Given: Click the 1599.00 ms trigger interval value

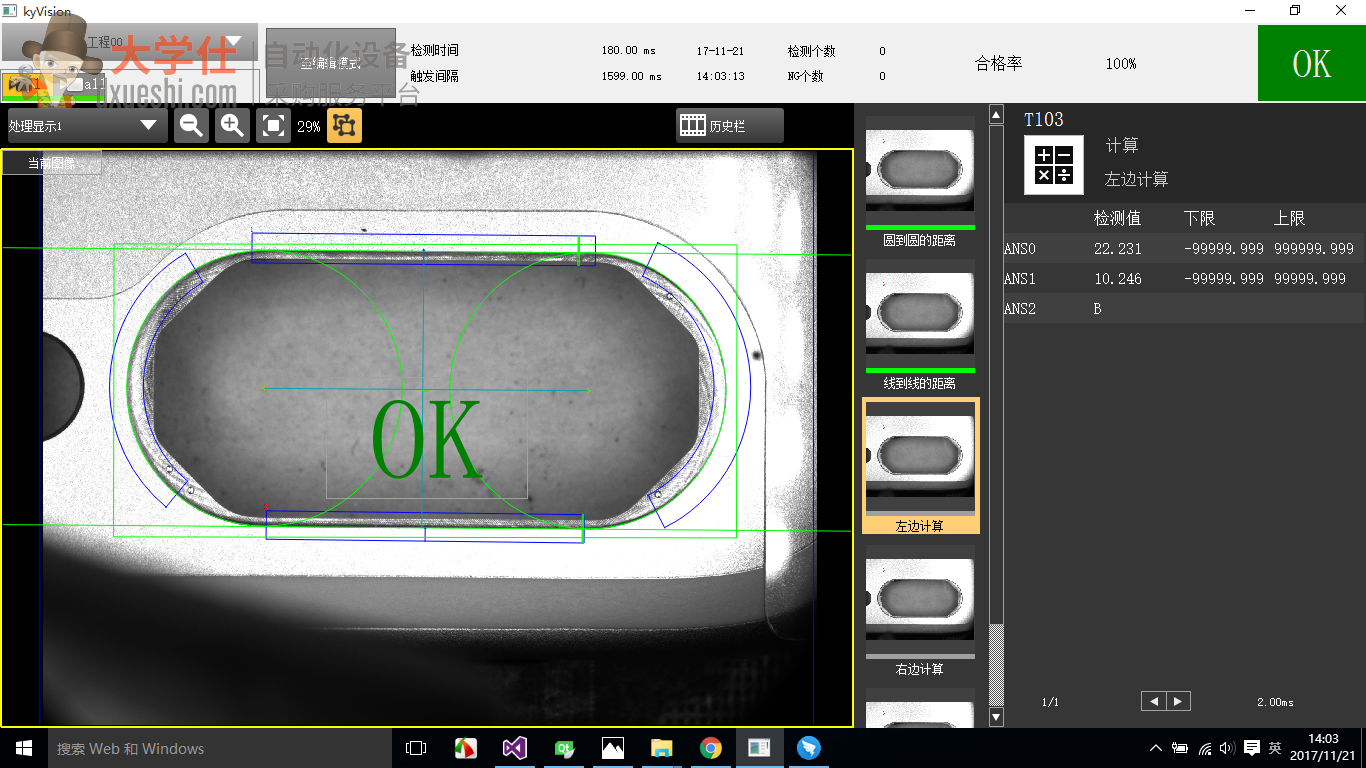Looking at the screenshot, I should pos(631,76).
